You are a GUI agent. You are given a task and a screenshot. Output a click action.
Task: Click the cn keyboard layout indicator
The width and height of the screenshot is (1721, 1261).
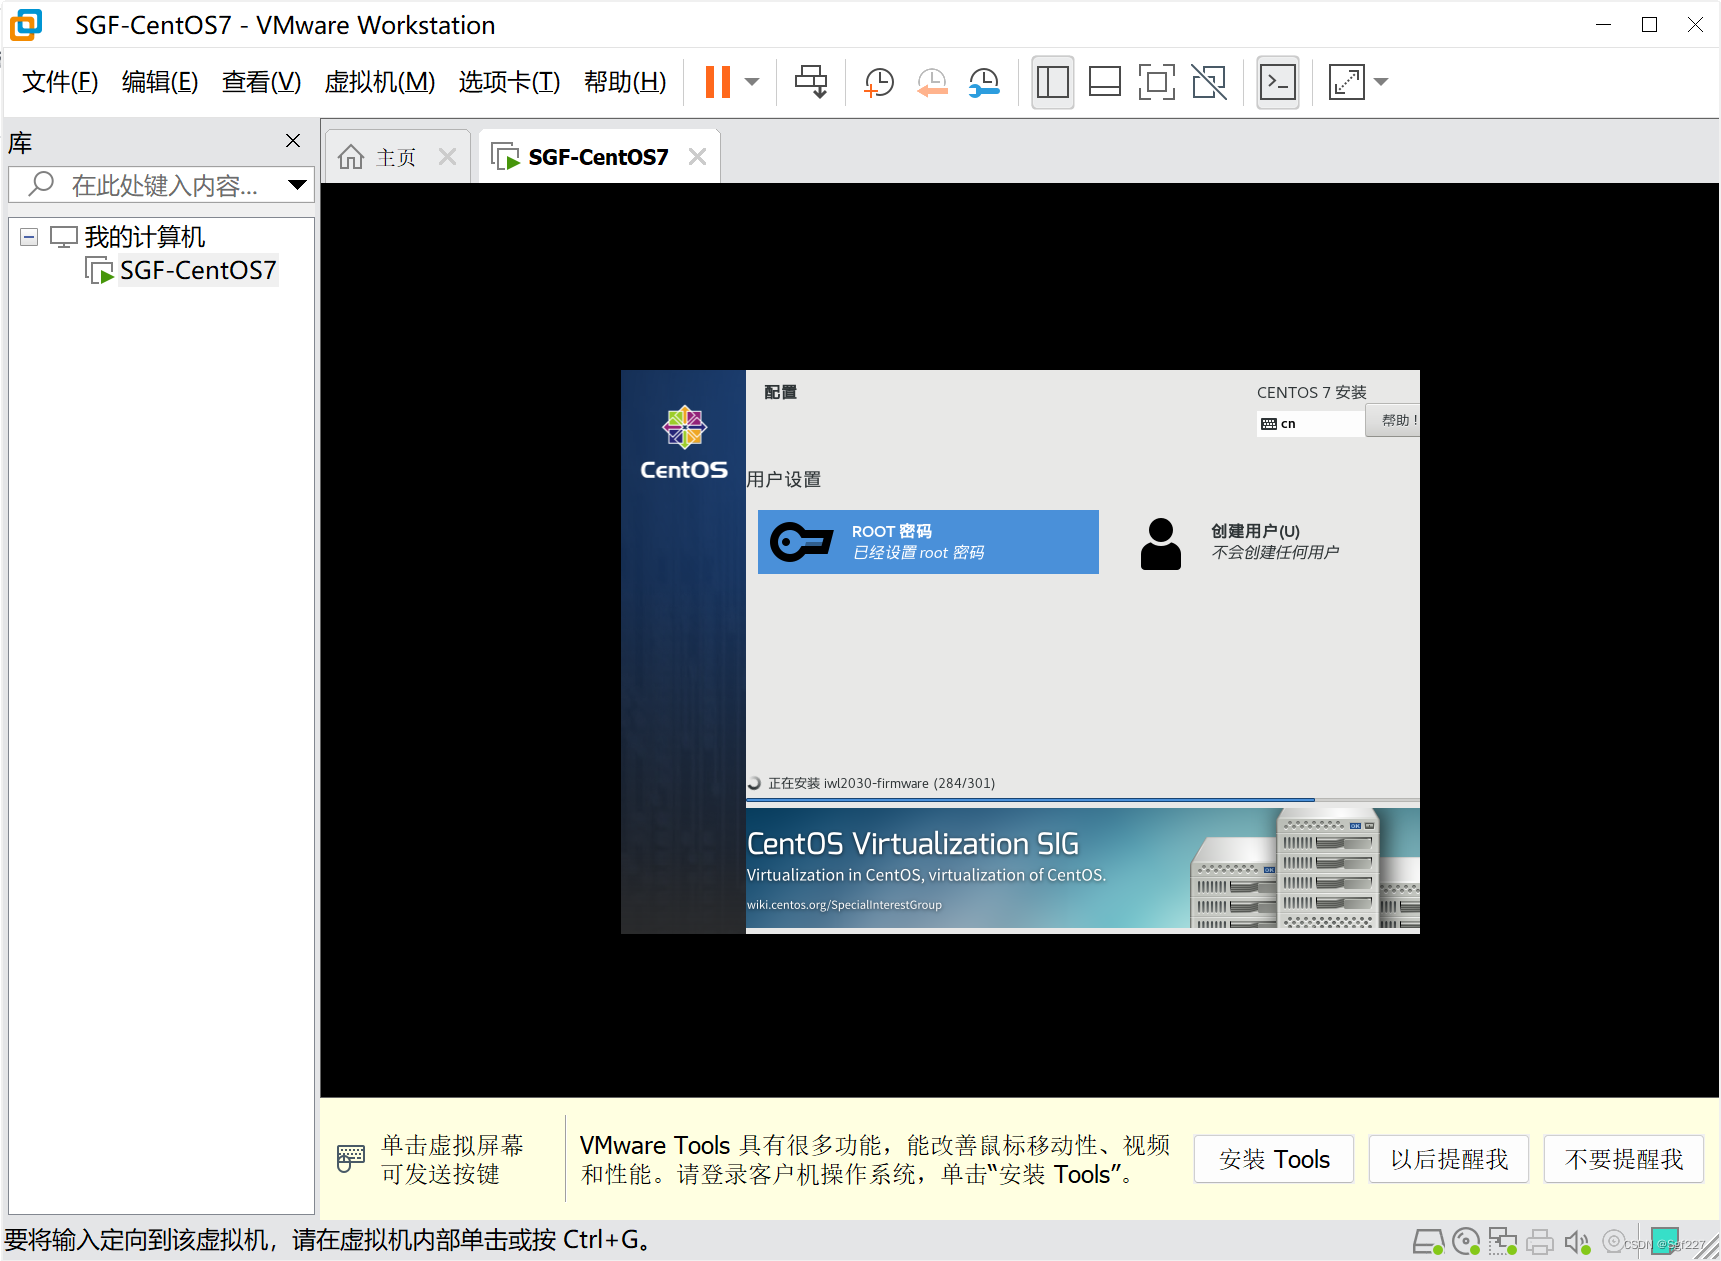pyautogui.click(x=1310, y=424)
